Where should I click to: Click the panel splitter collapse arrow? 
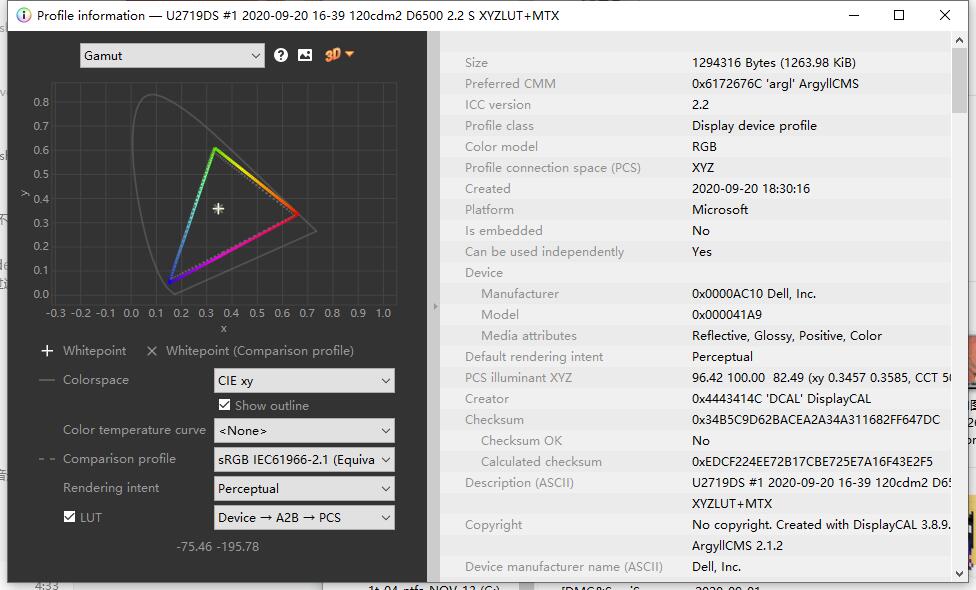point(435,306)
